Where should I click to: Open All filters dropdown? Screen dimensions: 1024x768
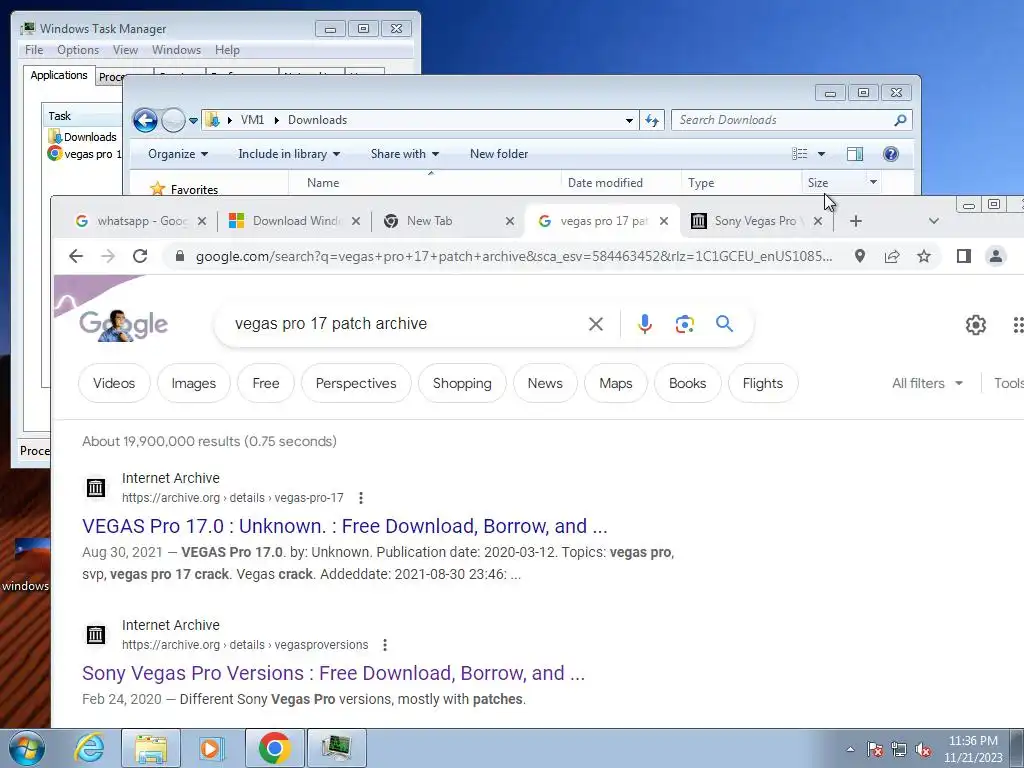click(927, 383)
